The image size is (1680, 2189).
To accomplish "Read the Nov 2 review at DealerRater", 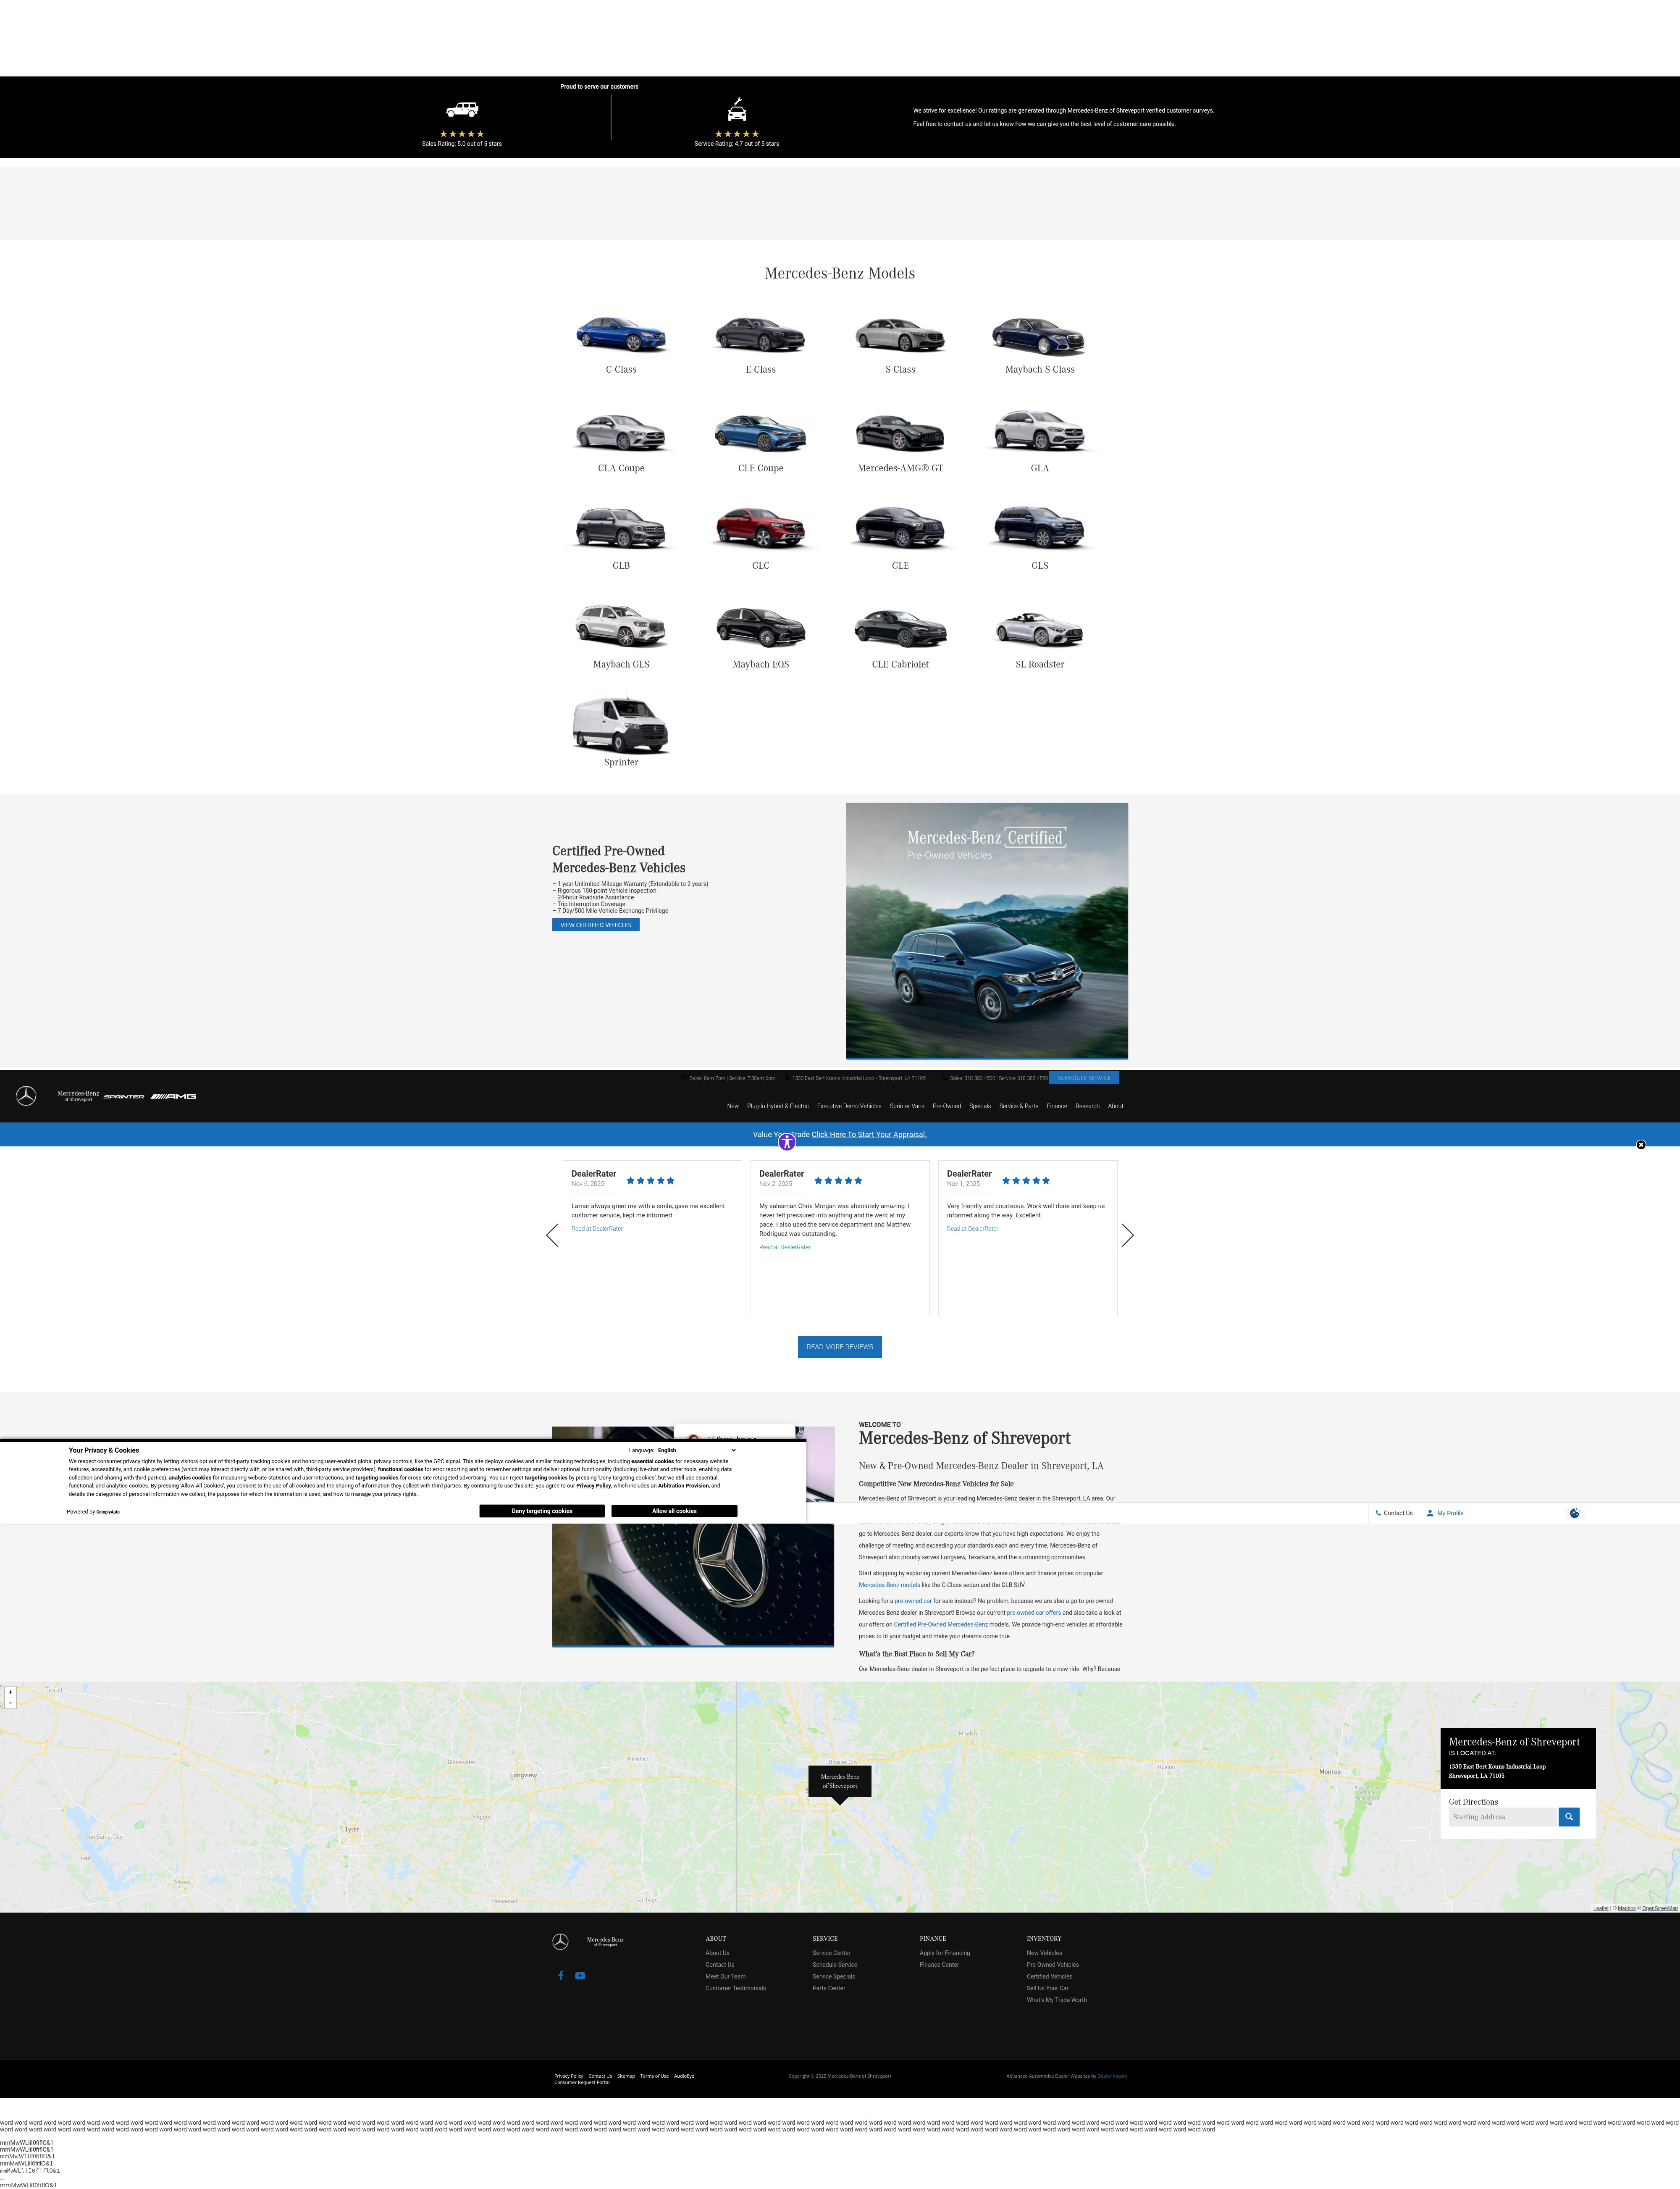I will (x=785, y=1247).
